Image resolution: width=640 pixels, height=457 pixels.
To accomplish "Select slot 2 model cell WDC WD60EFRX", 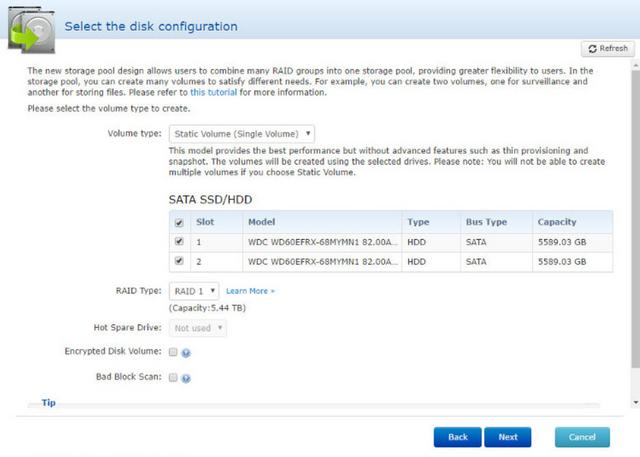I will click(322, 262).
